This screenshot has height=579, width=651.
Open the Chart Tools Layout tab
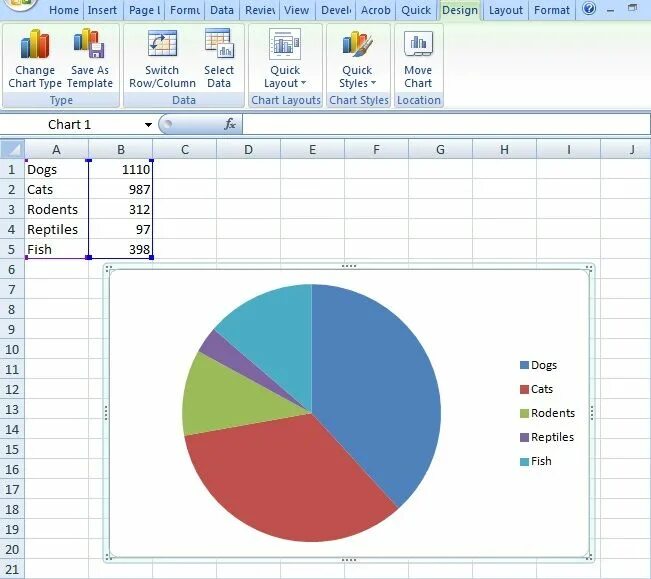point(505,10)
